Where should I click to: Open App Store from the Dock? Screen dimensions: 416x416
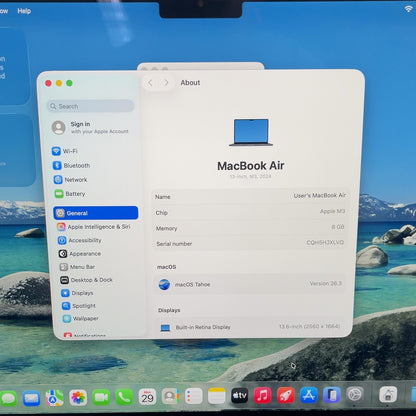[309, 395]
